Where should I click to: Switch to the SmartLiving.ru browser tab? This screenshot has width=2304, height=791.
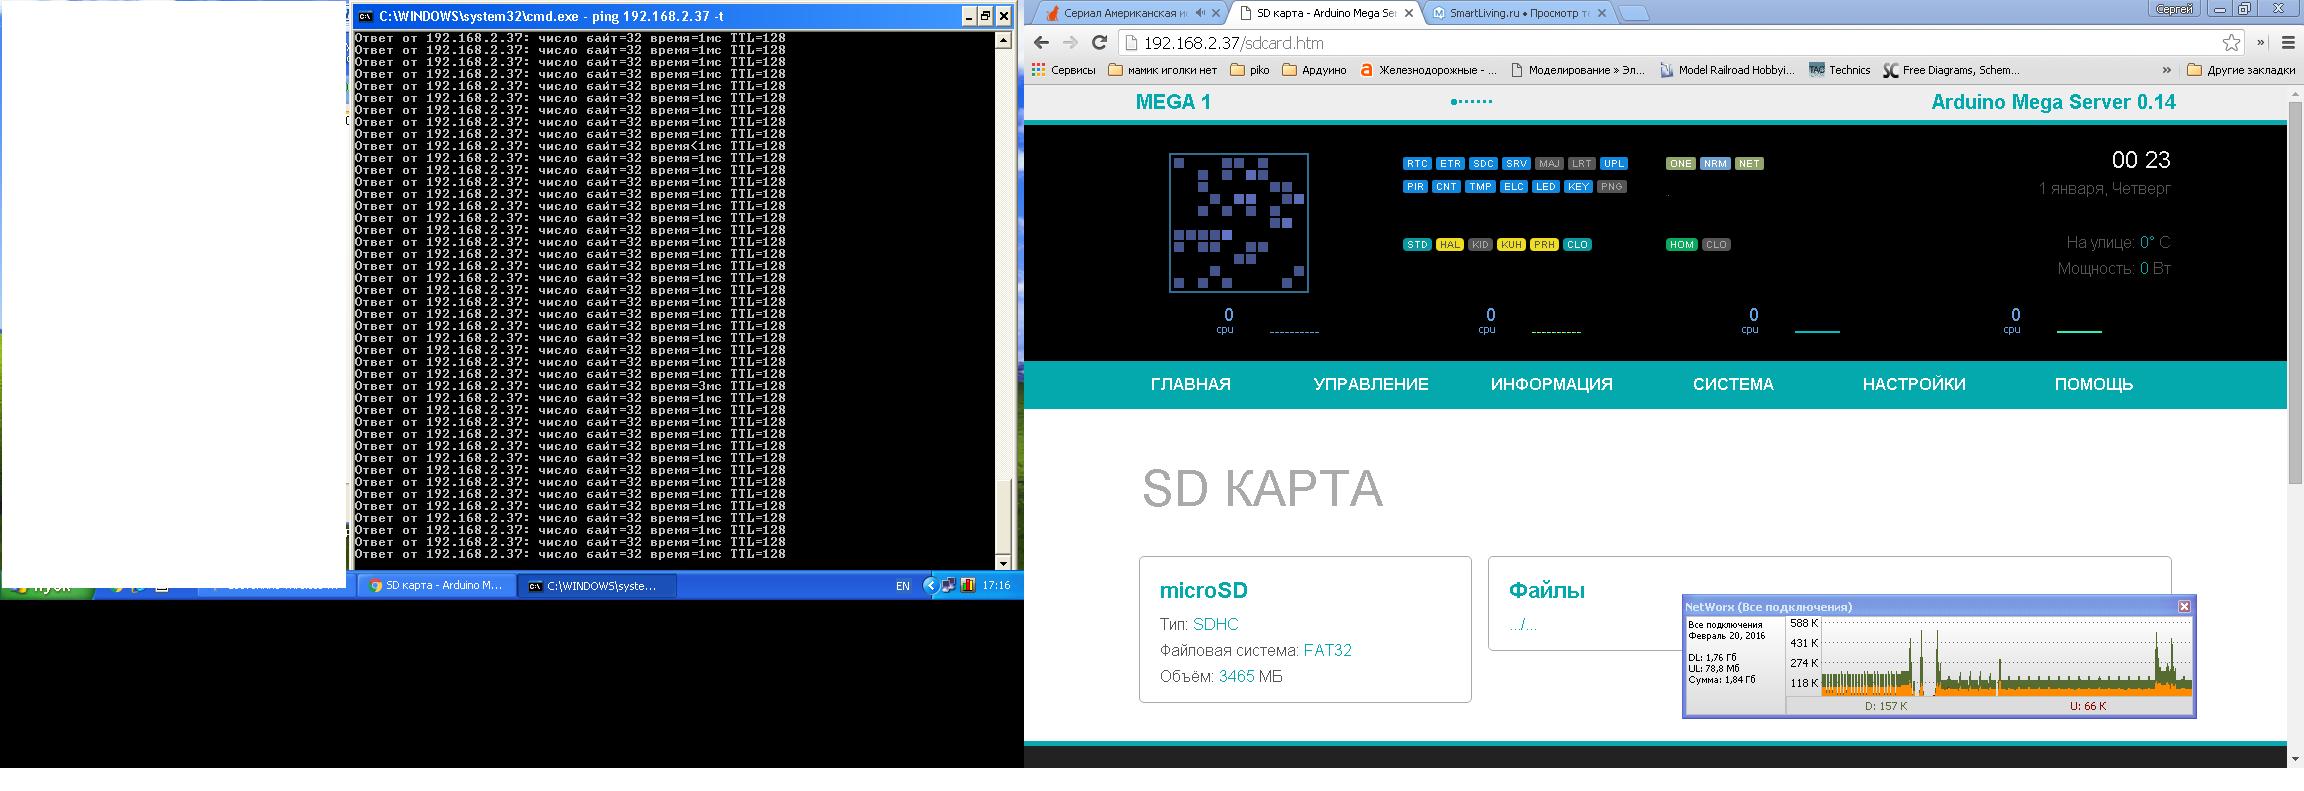point(1517,13)
